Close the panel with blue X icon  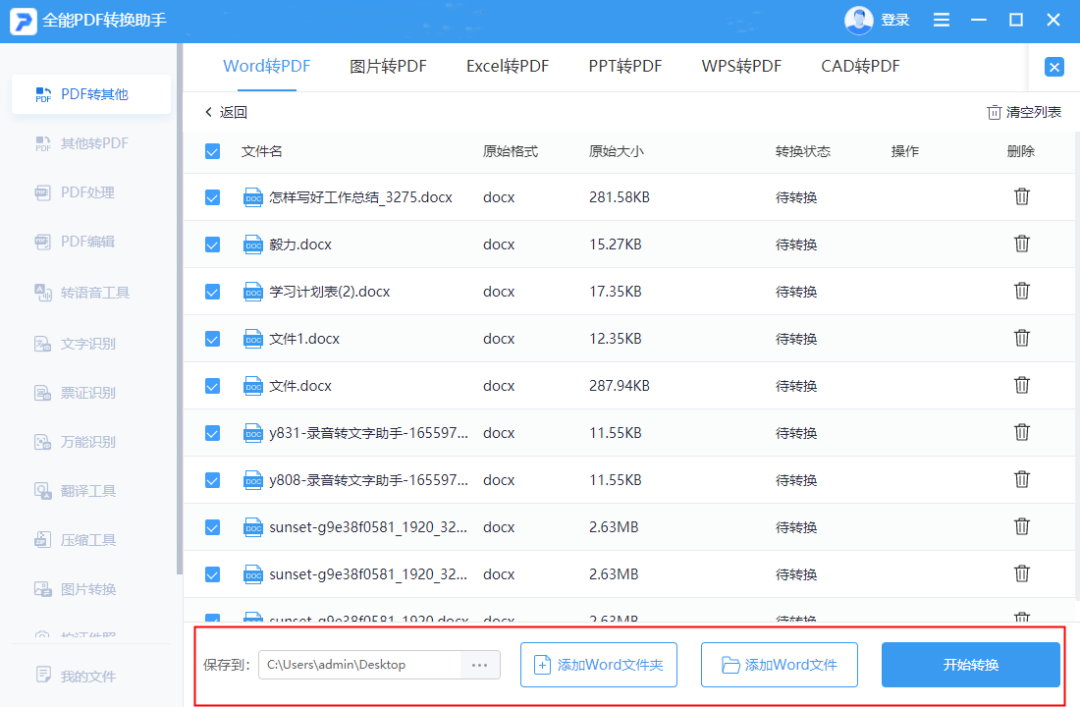pyautogui.click(x=1054, y=67)
